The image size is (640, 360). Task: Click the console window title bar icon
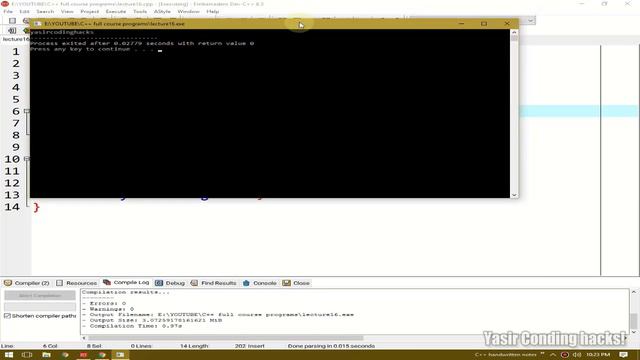point(38,24)
